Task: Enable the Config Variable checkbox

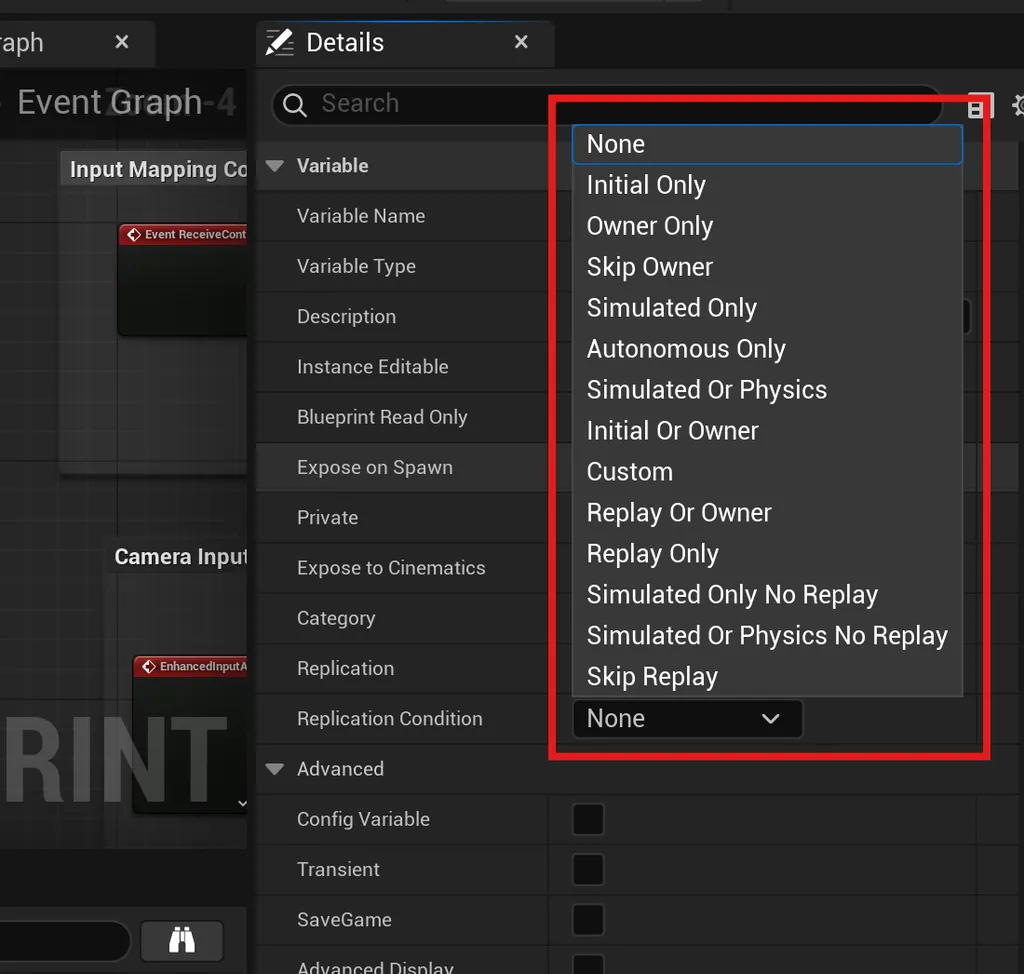Action: point(588,819)
